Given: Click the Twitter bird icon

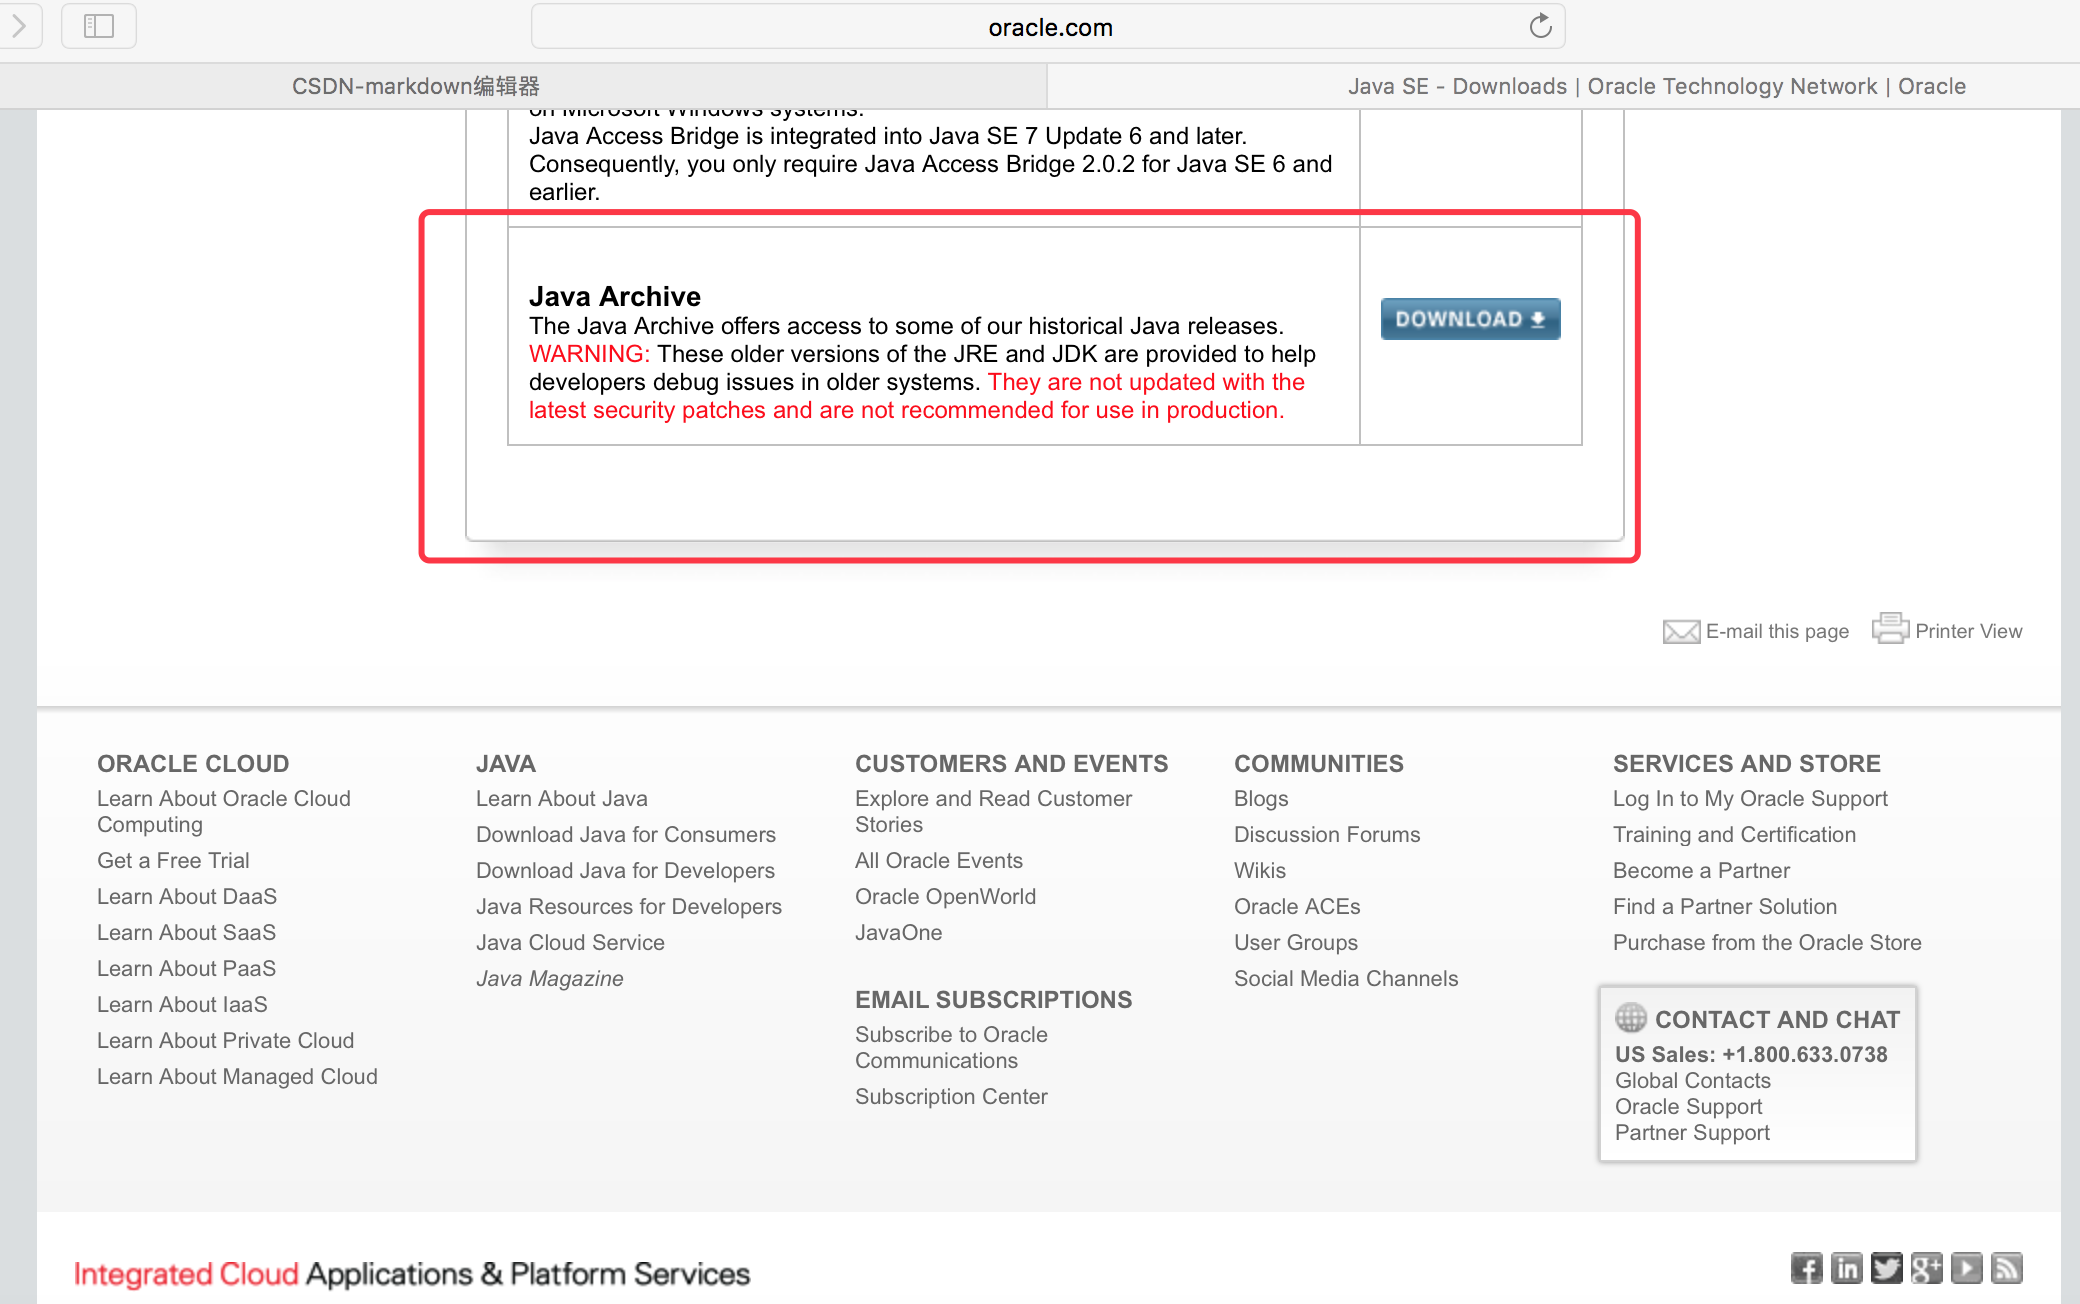Looking at the screenshot, I should pos(1886,1268).
